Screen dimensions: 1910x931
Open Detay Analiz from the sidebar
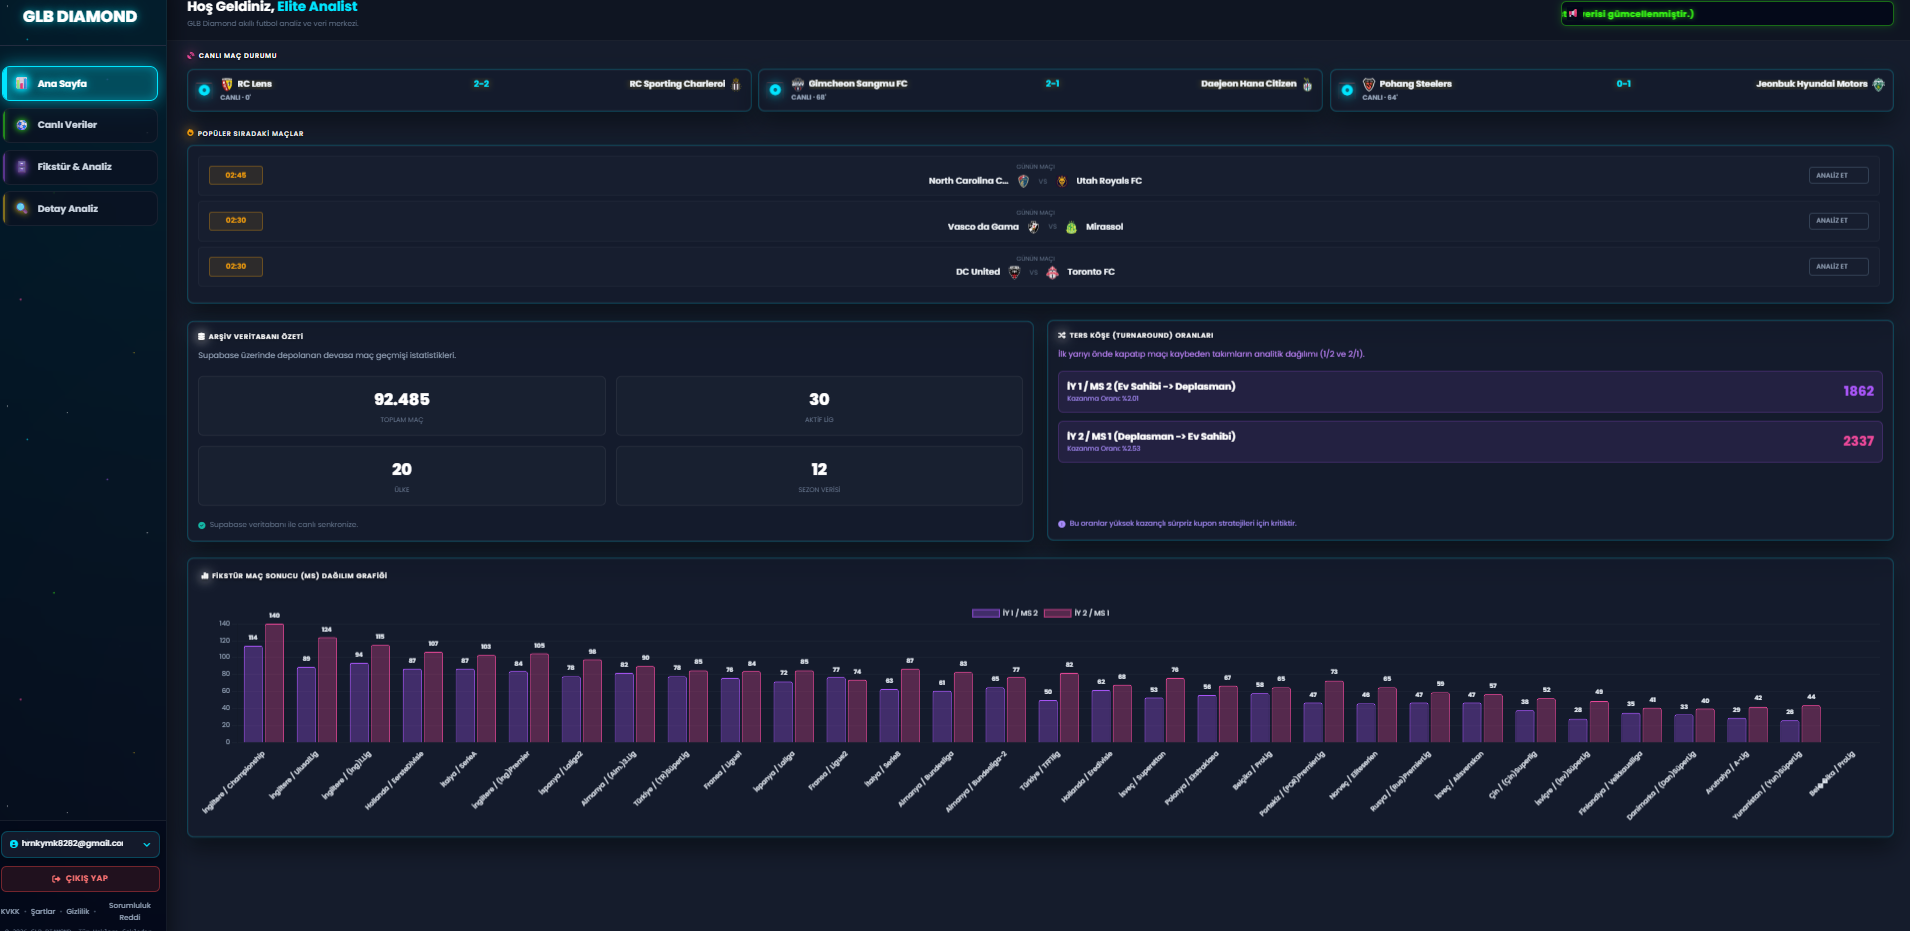80,209
